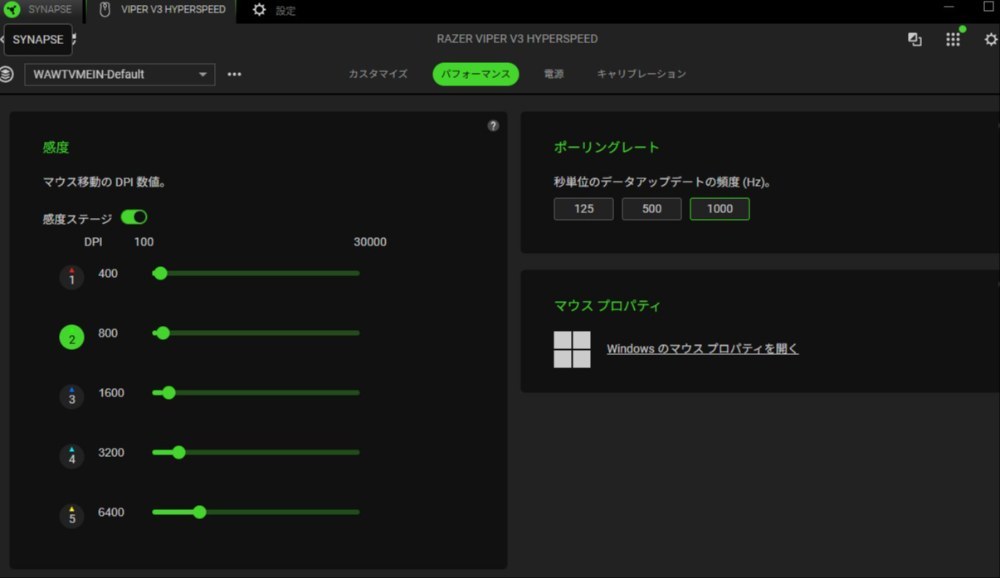Image resolution: width=1000 pixels, height=578 pixels.
Task: Click the question mark help icon
Action: (x=493, y=126)
